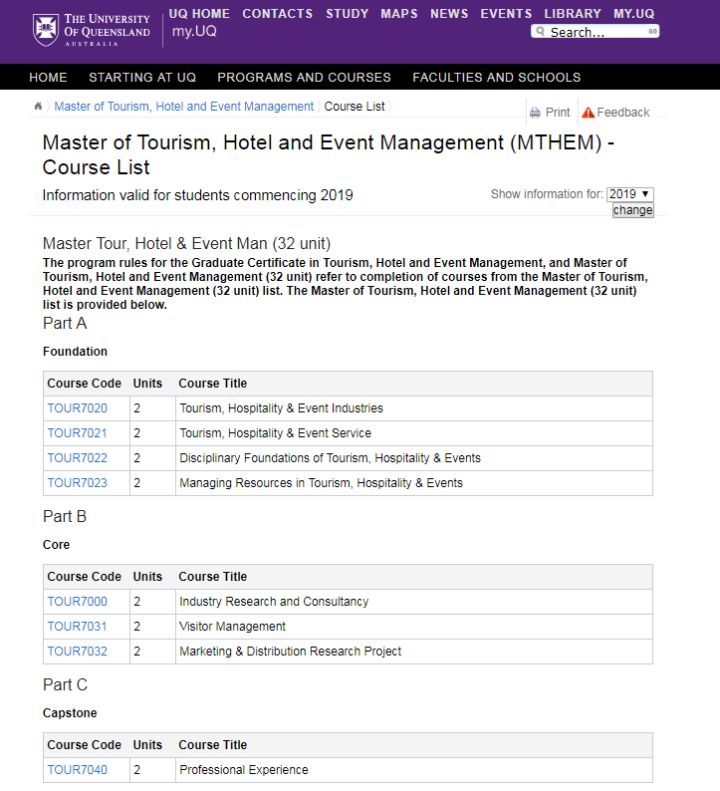This screenshot has height=791, width=720.
Task: Open course TOUR7021
Action: [x=77, y=433]
